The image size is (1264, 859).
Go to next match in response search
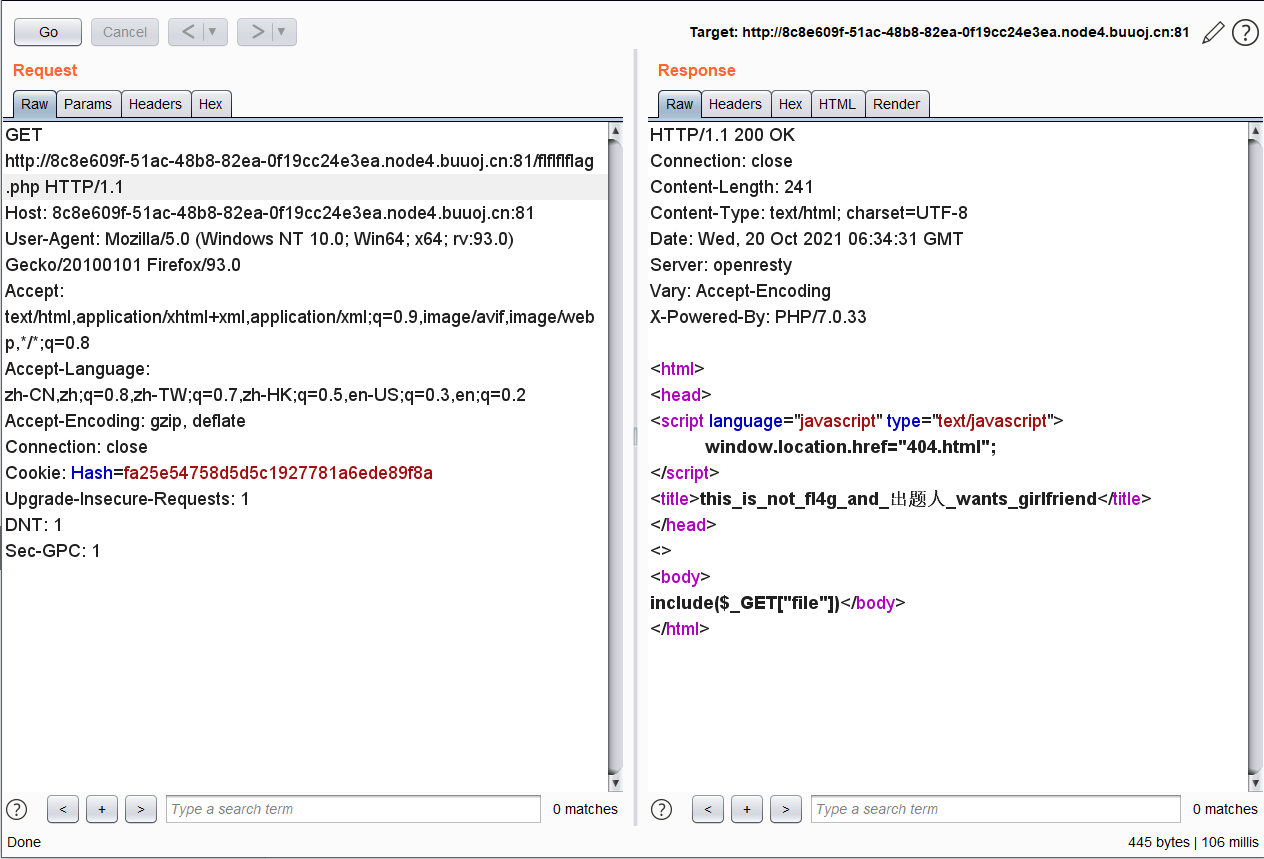click(786, 809)
